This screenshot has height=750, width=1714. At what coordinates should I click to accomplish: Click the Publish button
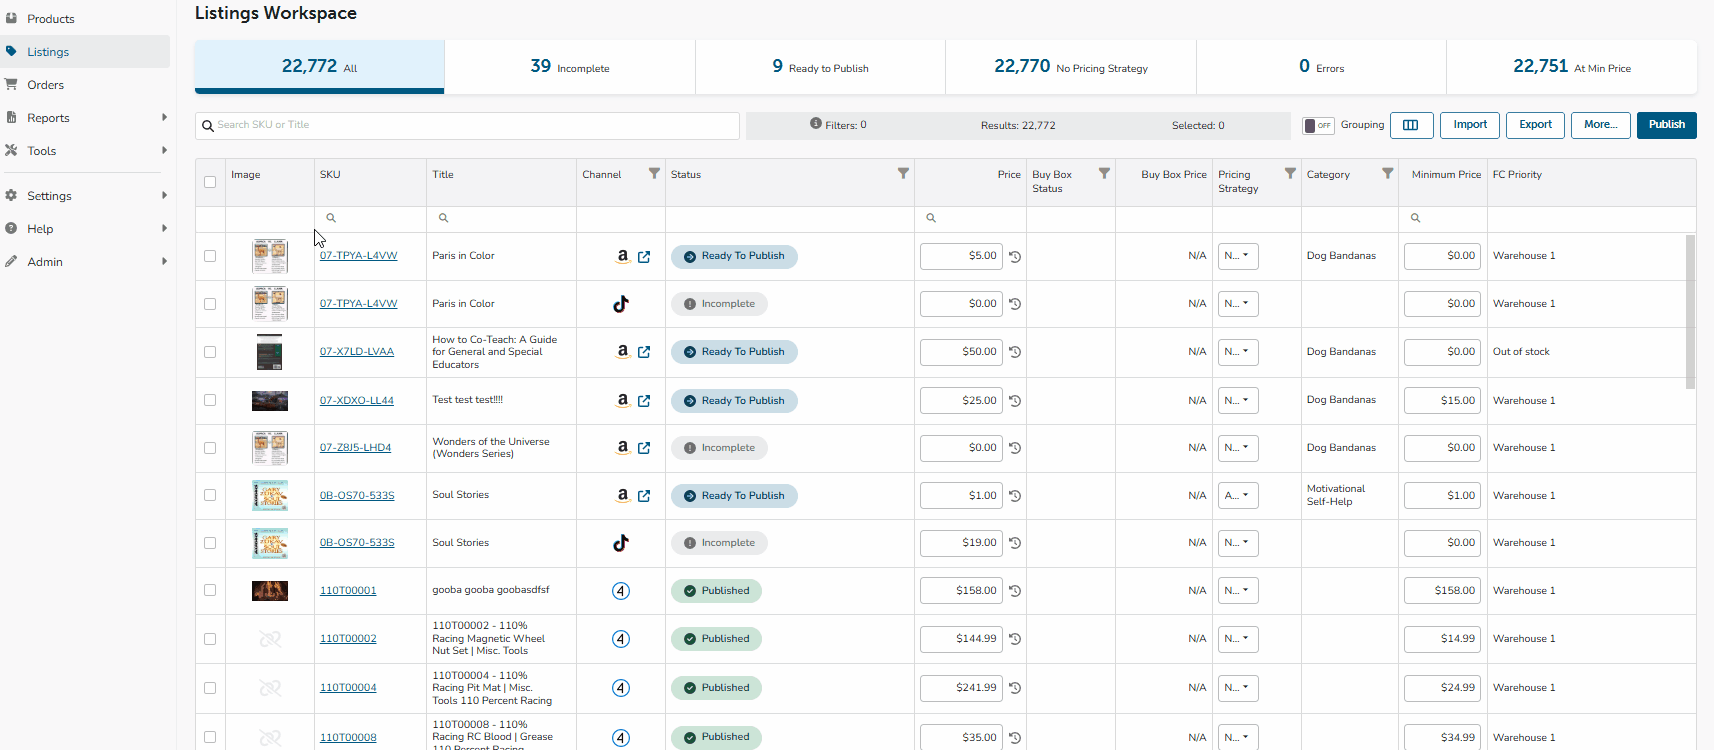1666,125
